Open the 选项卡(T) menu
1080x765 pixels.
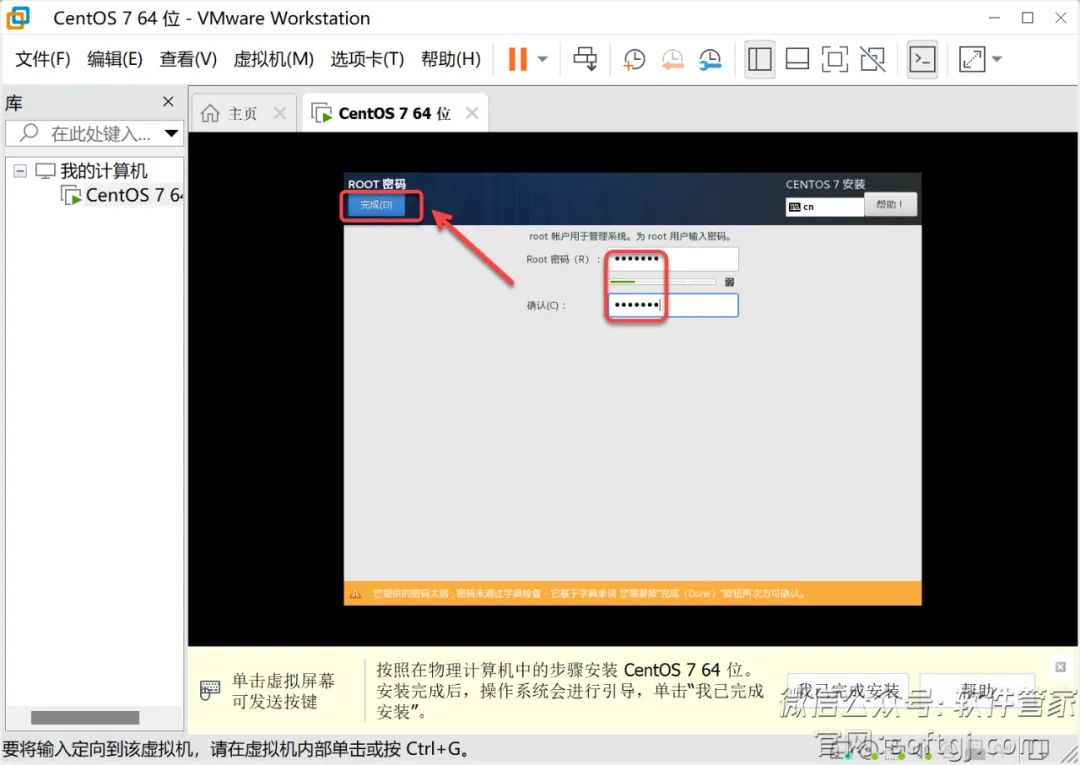point(367,59)
